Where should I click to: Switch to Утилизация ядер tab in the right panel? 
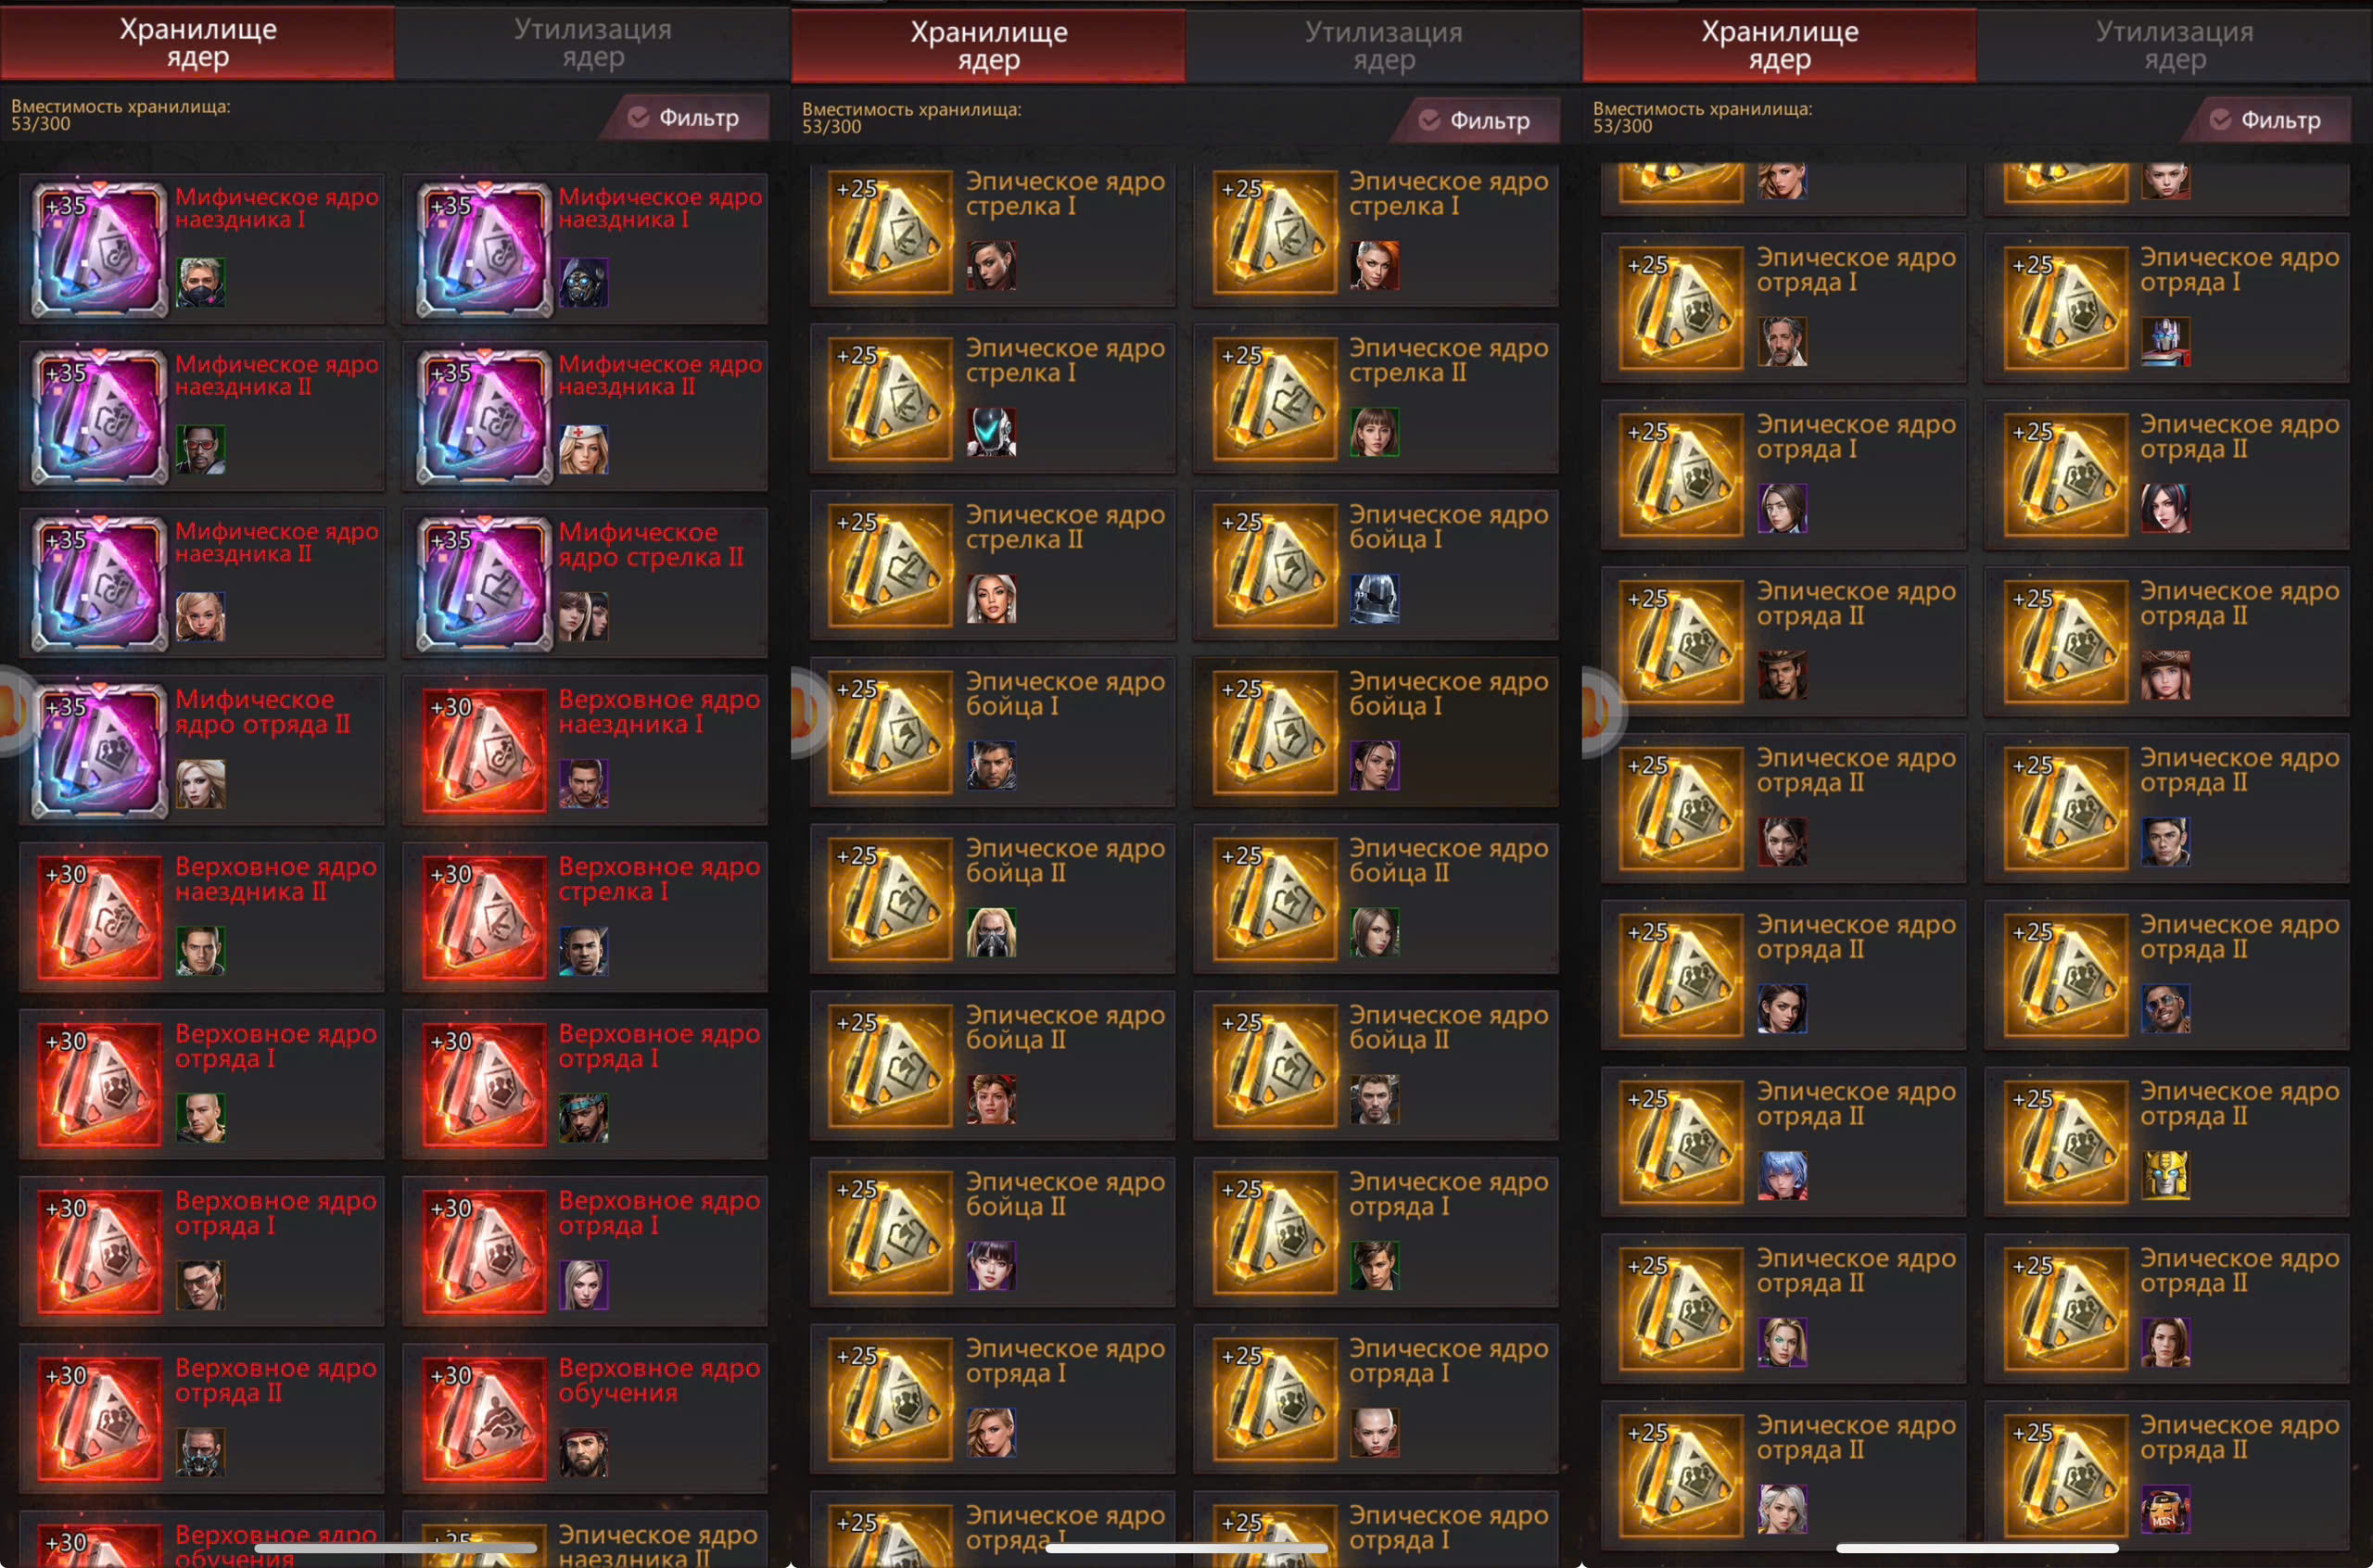pos(2175,45)
